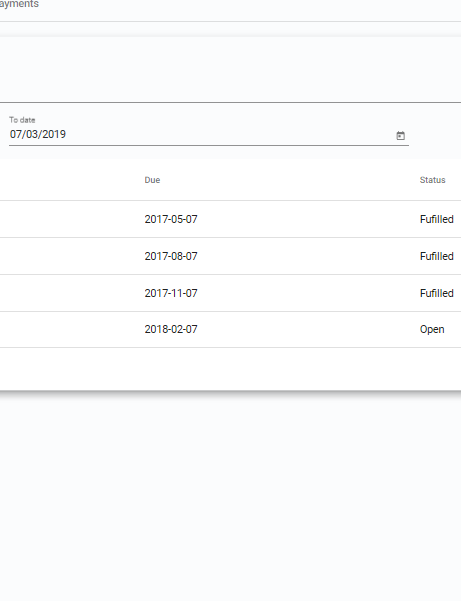Image resolution: width=461 pixels, height=601 pixels.
Task: Sort by the Status column header
Action: click(x=432, y=180)
